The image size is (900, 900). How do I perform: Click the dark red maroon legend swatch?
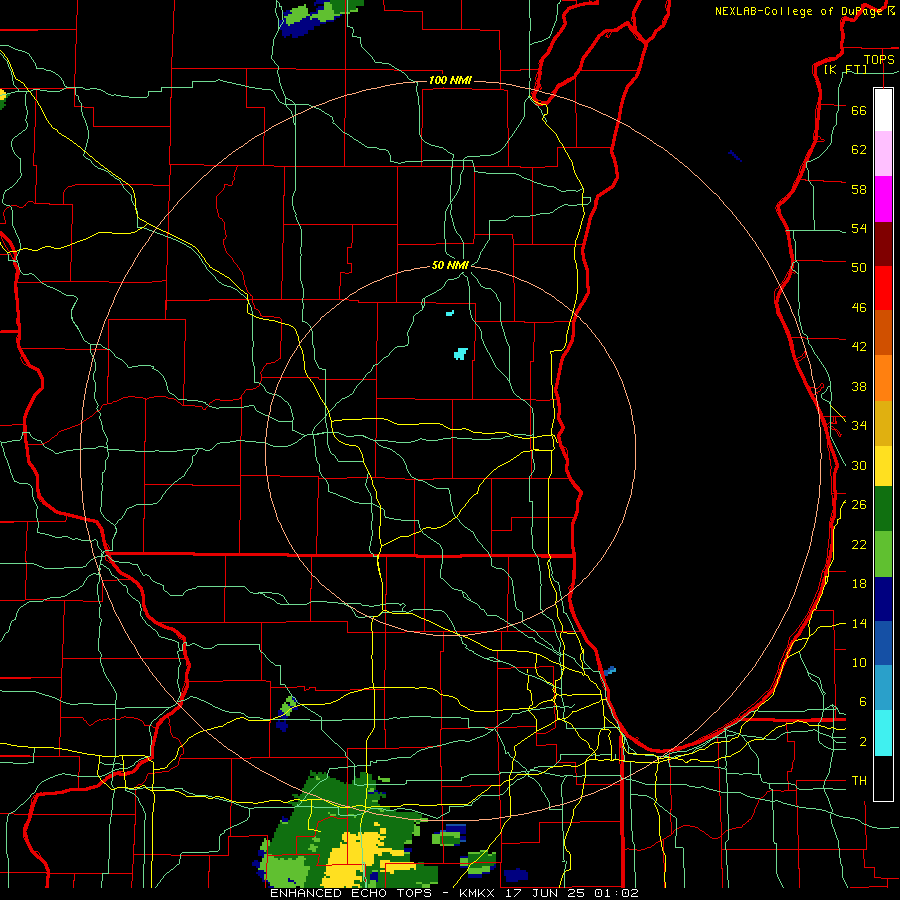click(x=883, y=244)
